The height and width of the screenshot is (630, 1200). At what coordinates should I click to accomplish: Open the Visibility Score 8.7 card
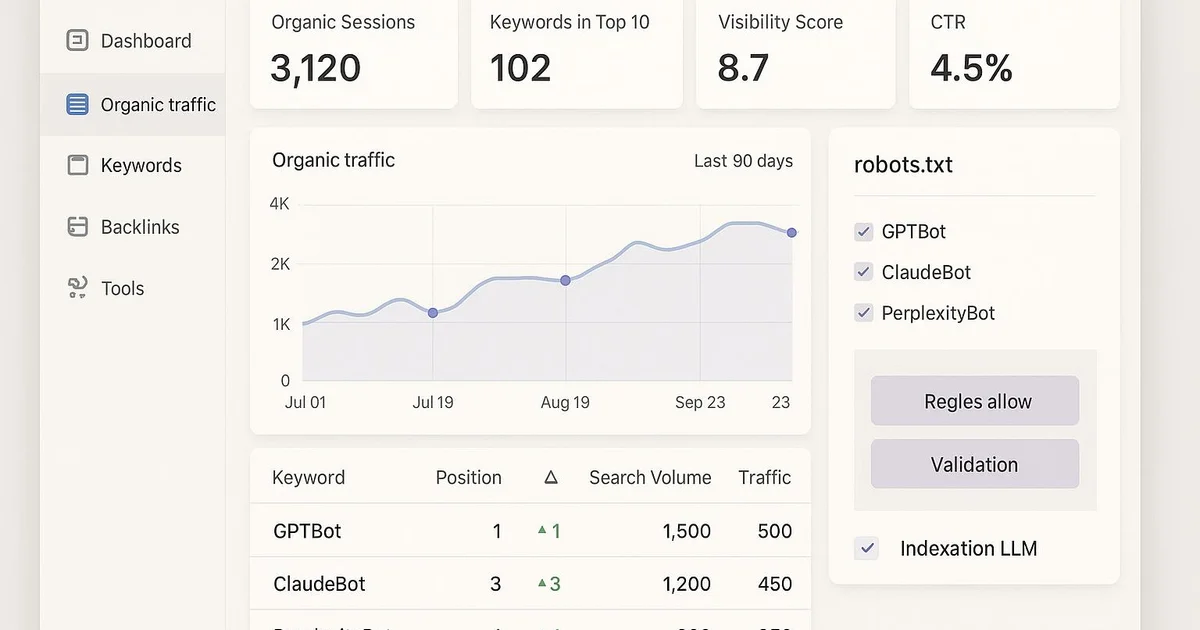click(795, 53)
